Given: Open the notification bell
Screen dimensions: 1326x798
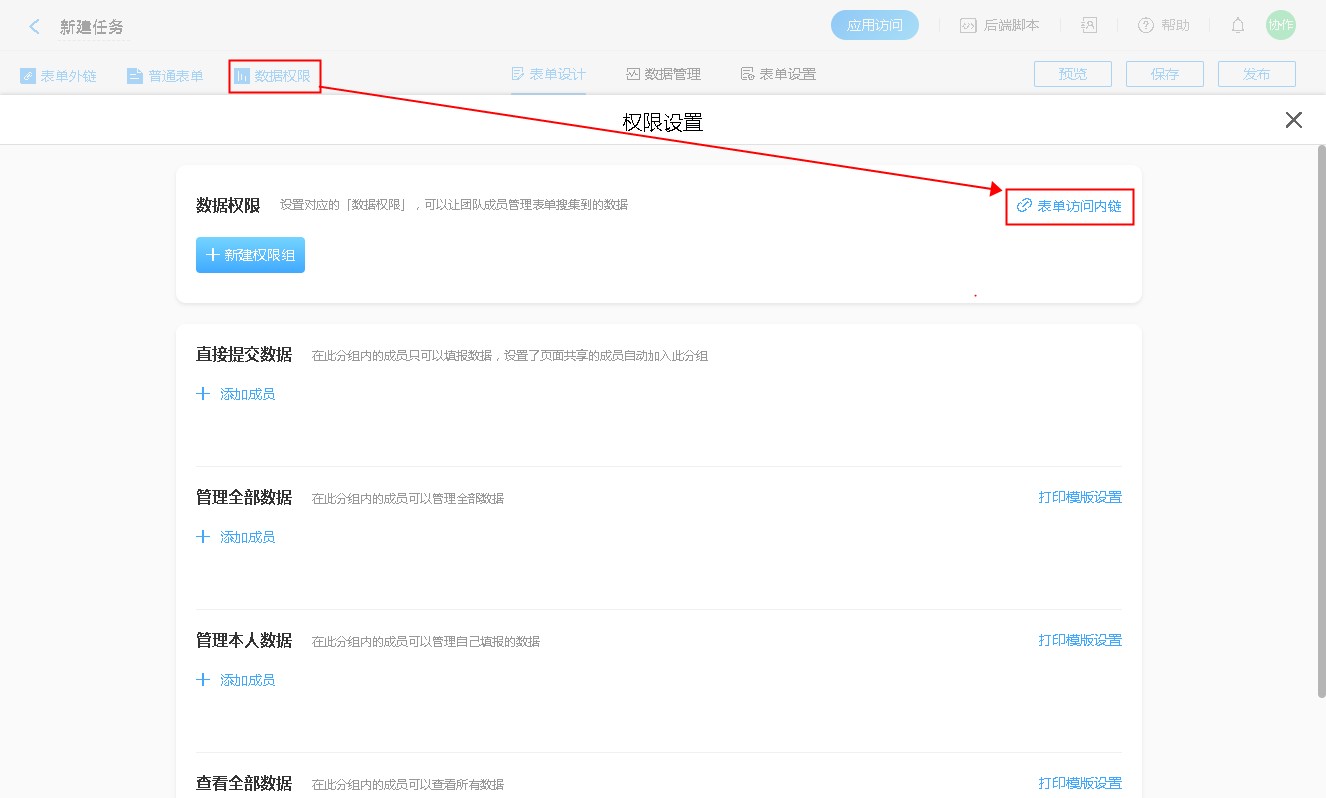Looking at the screenshot, I should pyautogui.click(x=1238, y=26).
